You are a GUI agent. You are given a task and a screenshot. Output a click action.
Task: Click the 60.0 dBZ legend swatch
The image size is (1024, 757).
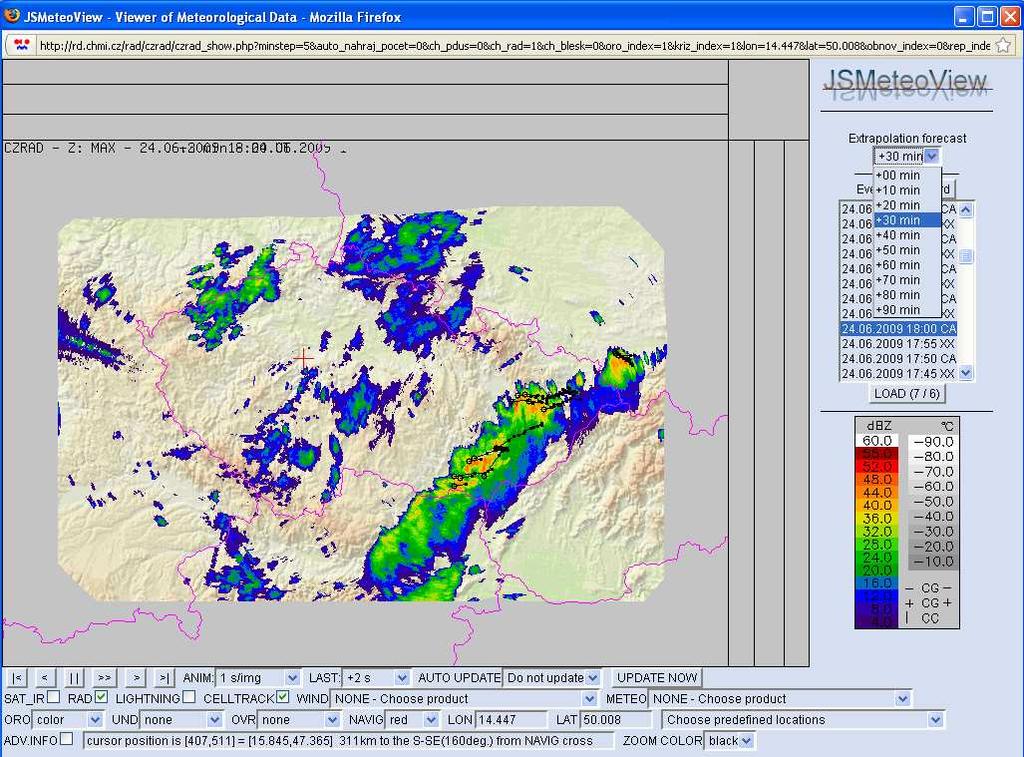(877, 441)
